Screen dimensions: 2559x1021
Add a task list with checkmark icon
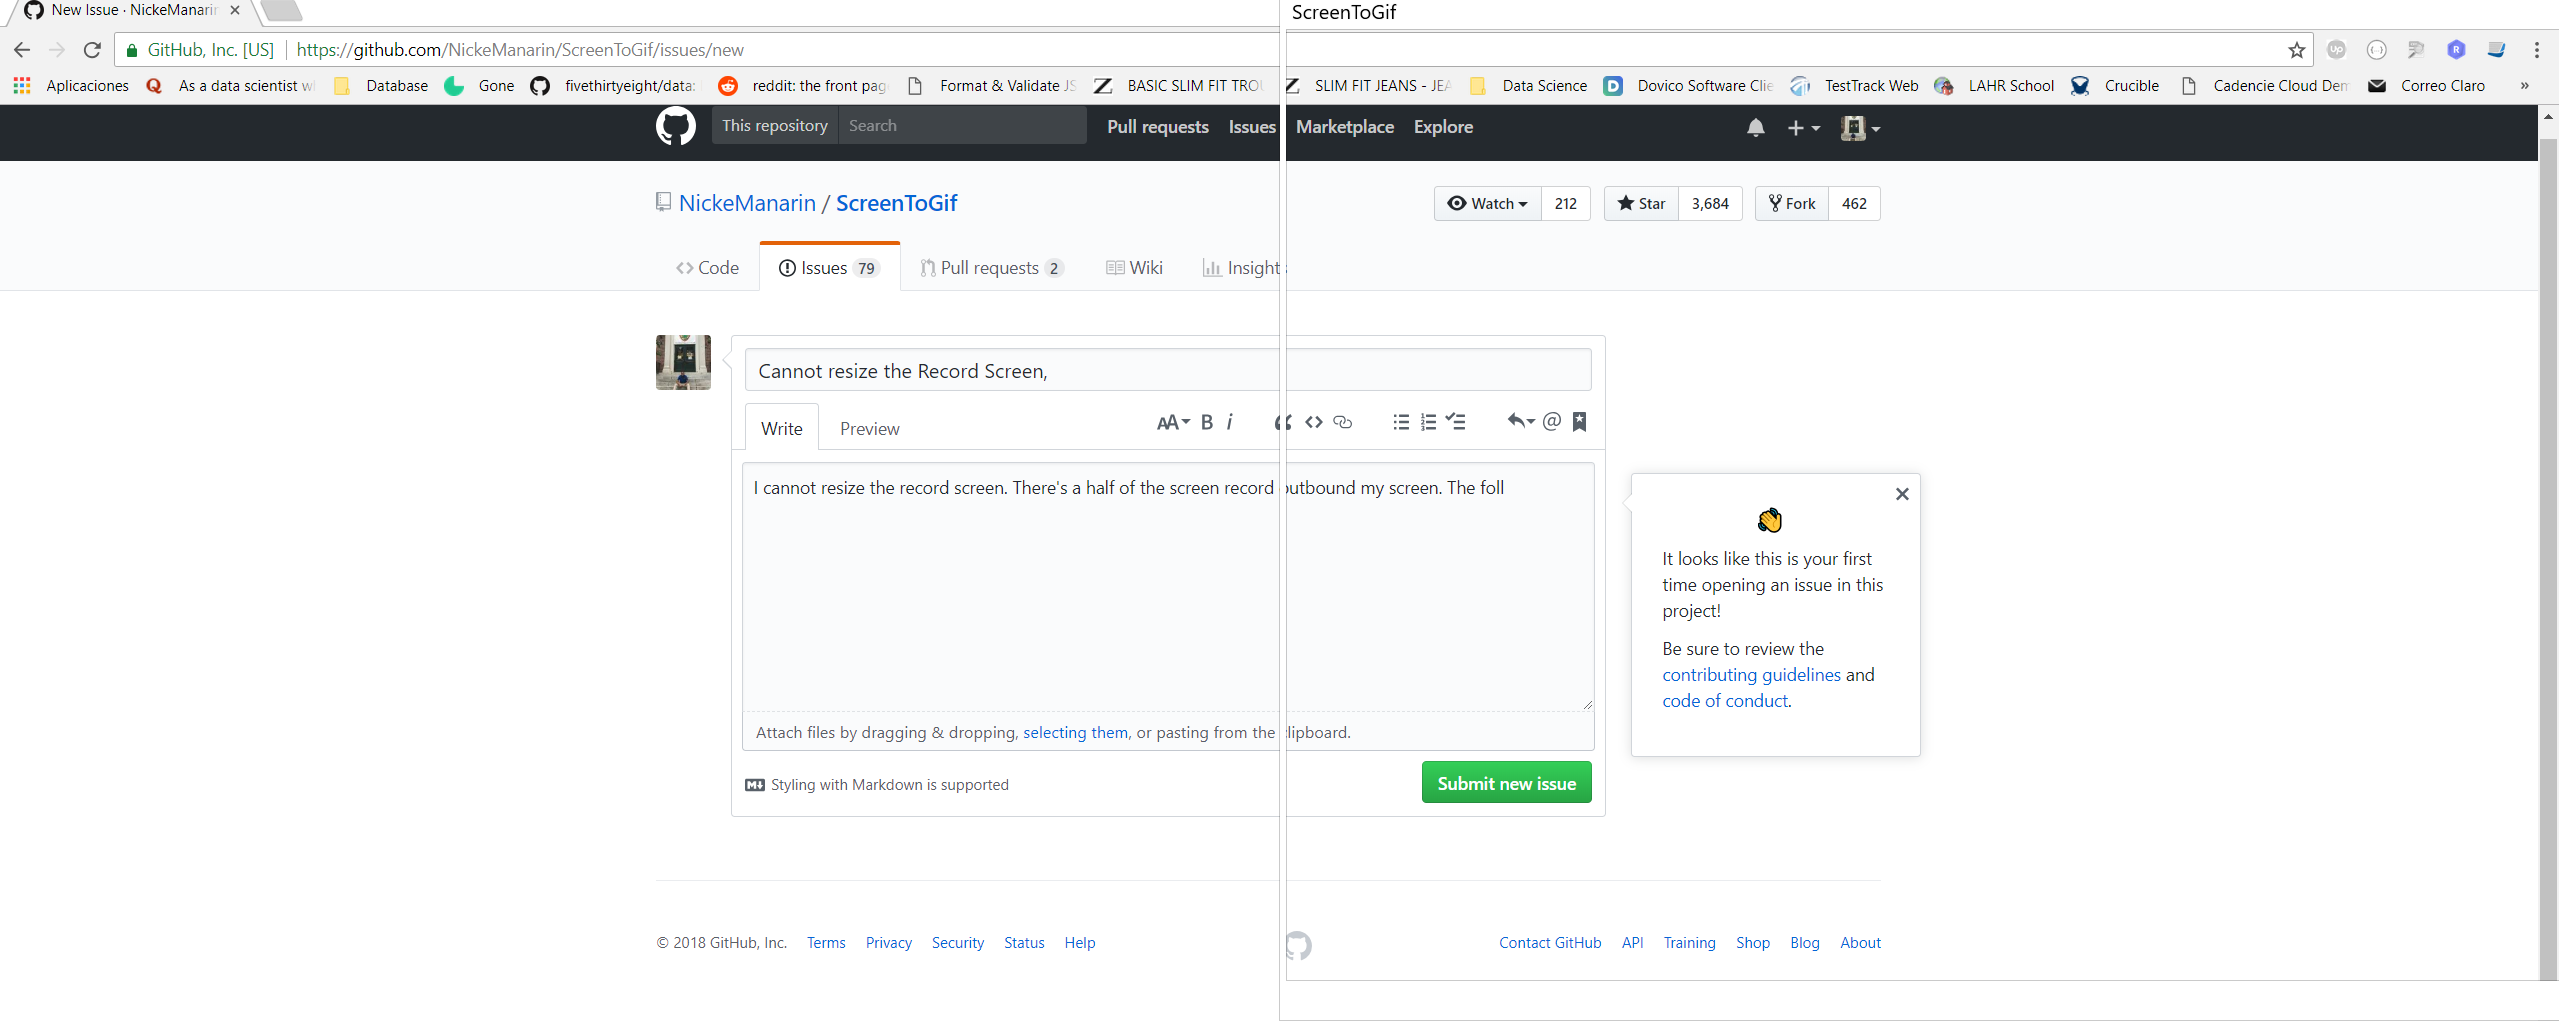coord(1456,422)
